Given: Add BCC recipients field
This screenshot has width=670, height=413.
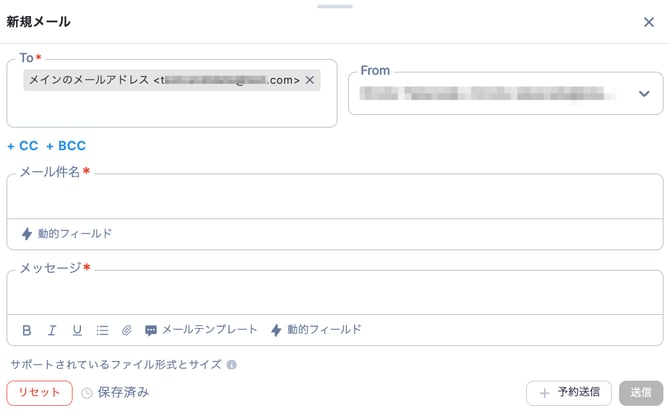Looking at the screenshot, I should pos(66,146).
